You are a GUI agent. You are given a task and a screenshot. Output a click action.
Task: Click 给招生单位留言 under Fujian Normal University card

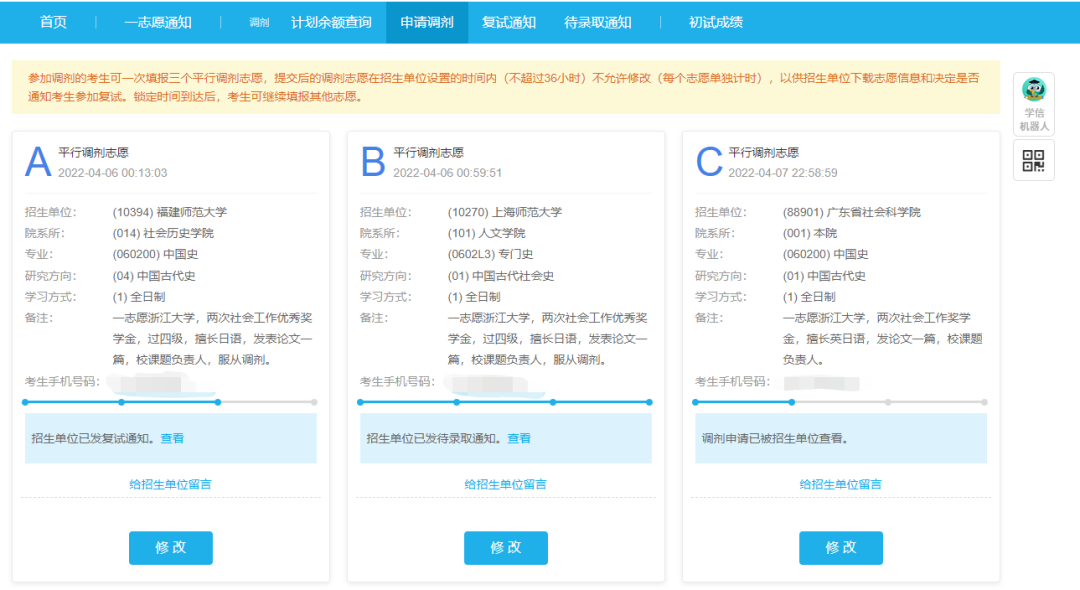point(170,482)
